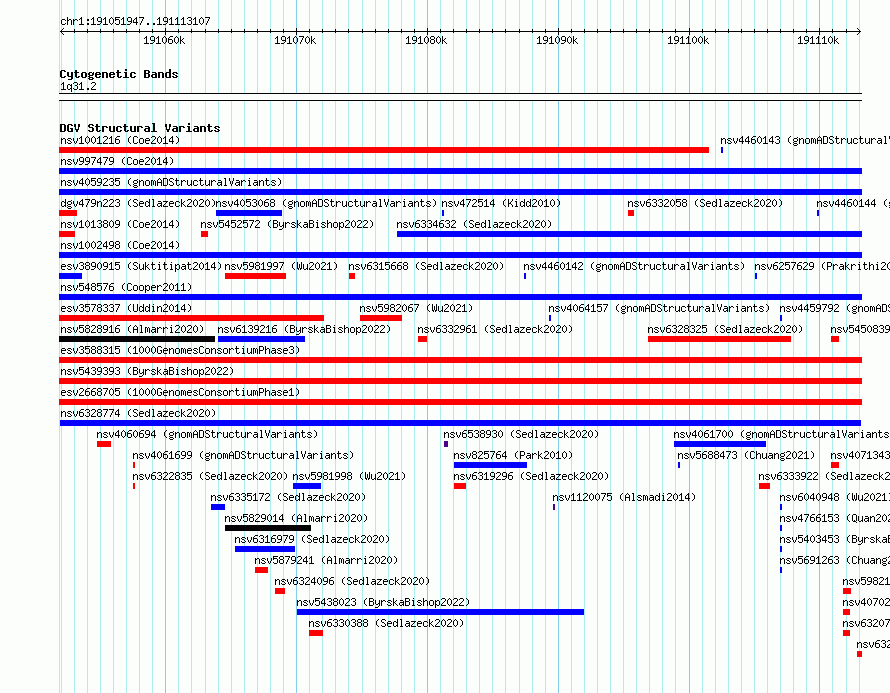Click the 191080k ruler position label
Image resolution: width=890 pixels, height=693 pixels.
pos(426,40)
